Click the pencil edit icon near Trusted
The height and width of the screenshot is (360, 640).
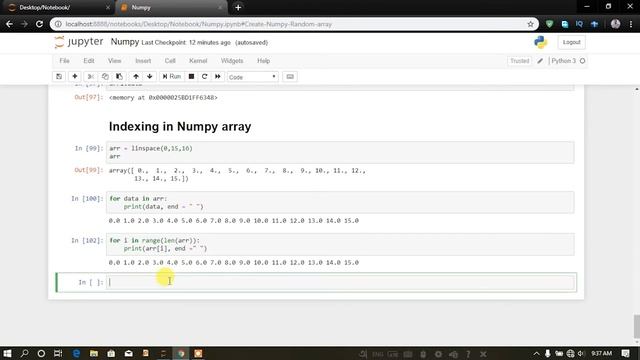tap(540, 61)
